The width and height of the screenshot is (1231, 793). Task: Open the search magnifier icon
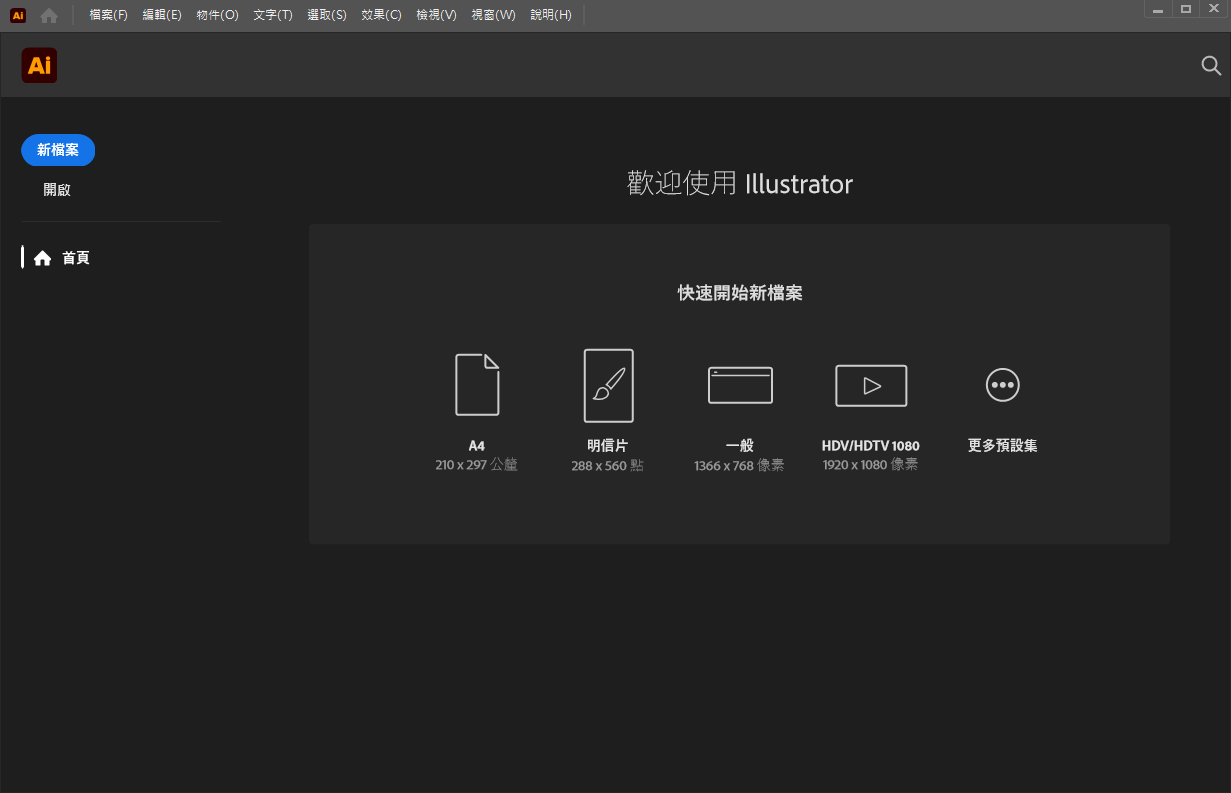[1211, 66]
